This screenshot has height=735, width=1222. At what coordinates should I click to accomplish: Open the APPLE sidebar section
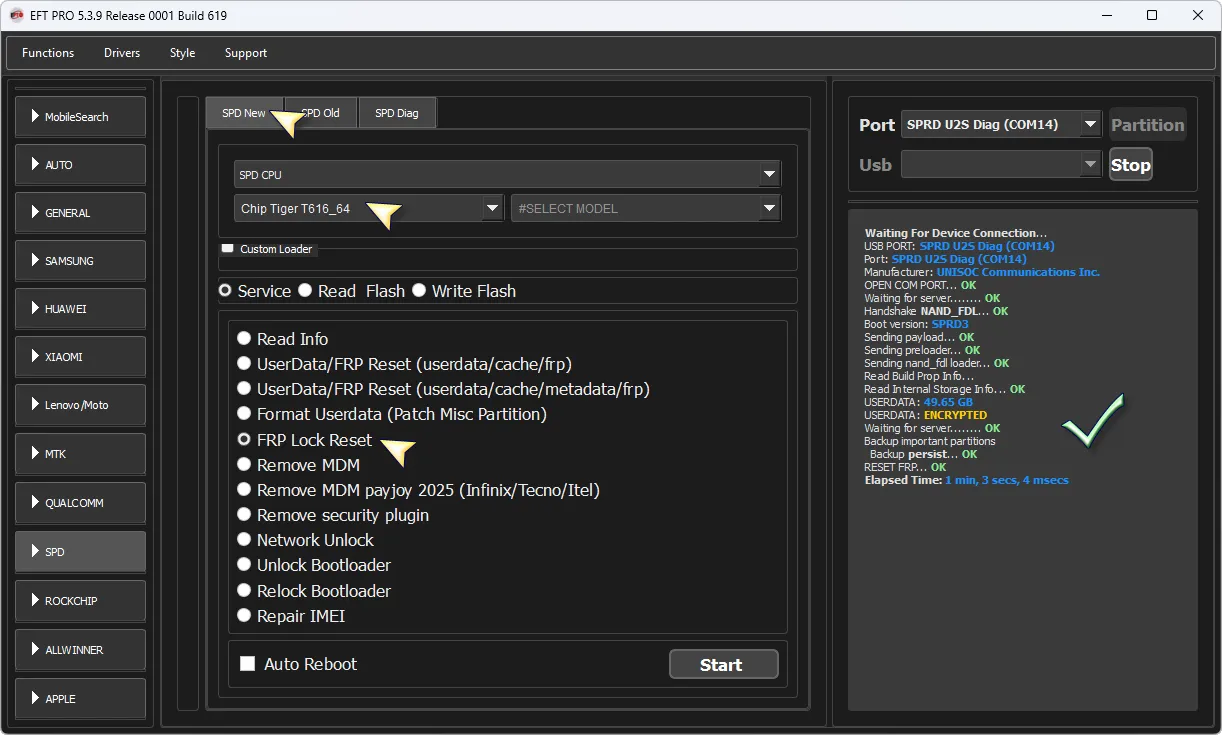(x=80, y=698)
